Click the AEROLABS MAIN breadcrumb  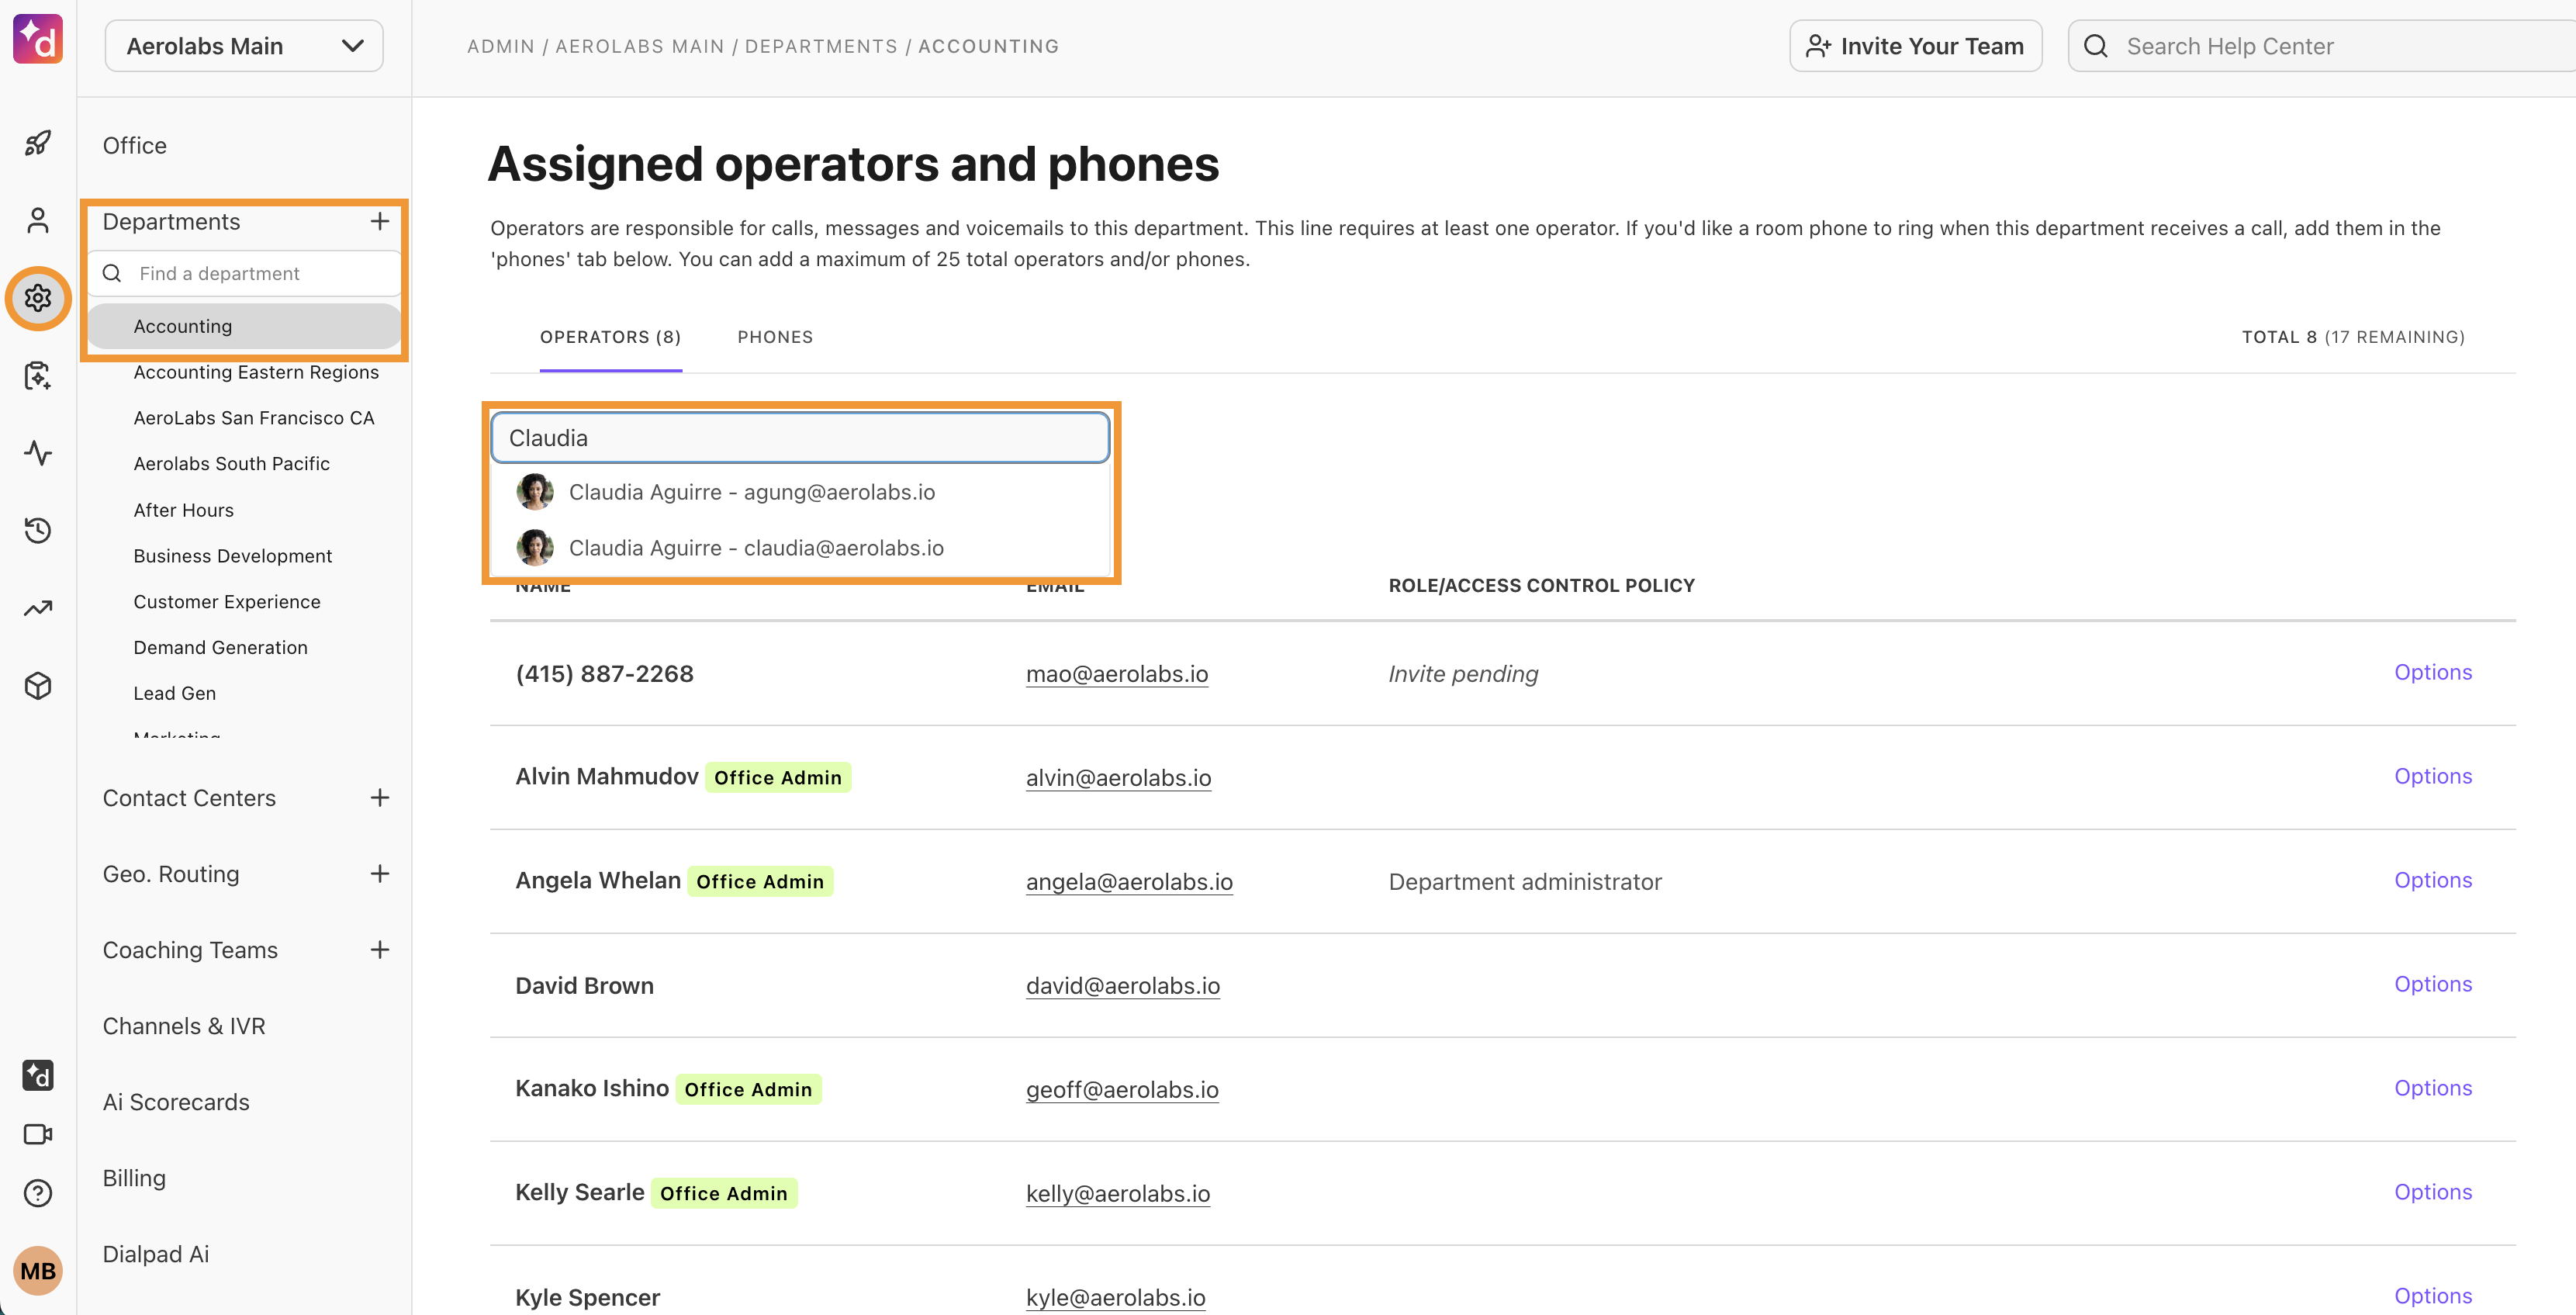pyautogui.click(x=639, y=46)
